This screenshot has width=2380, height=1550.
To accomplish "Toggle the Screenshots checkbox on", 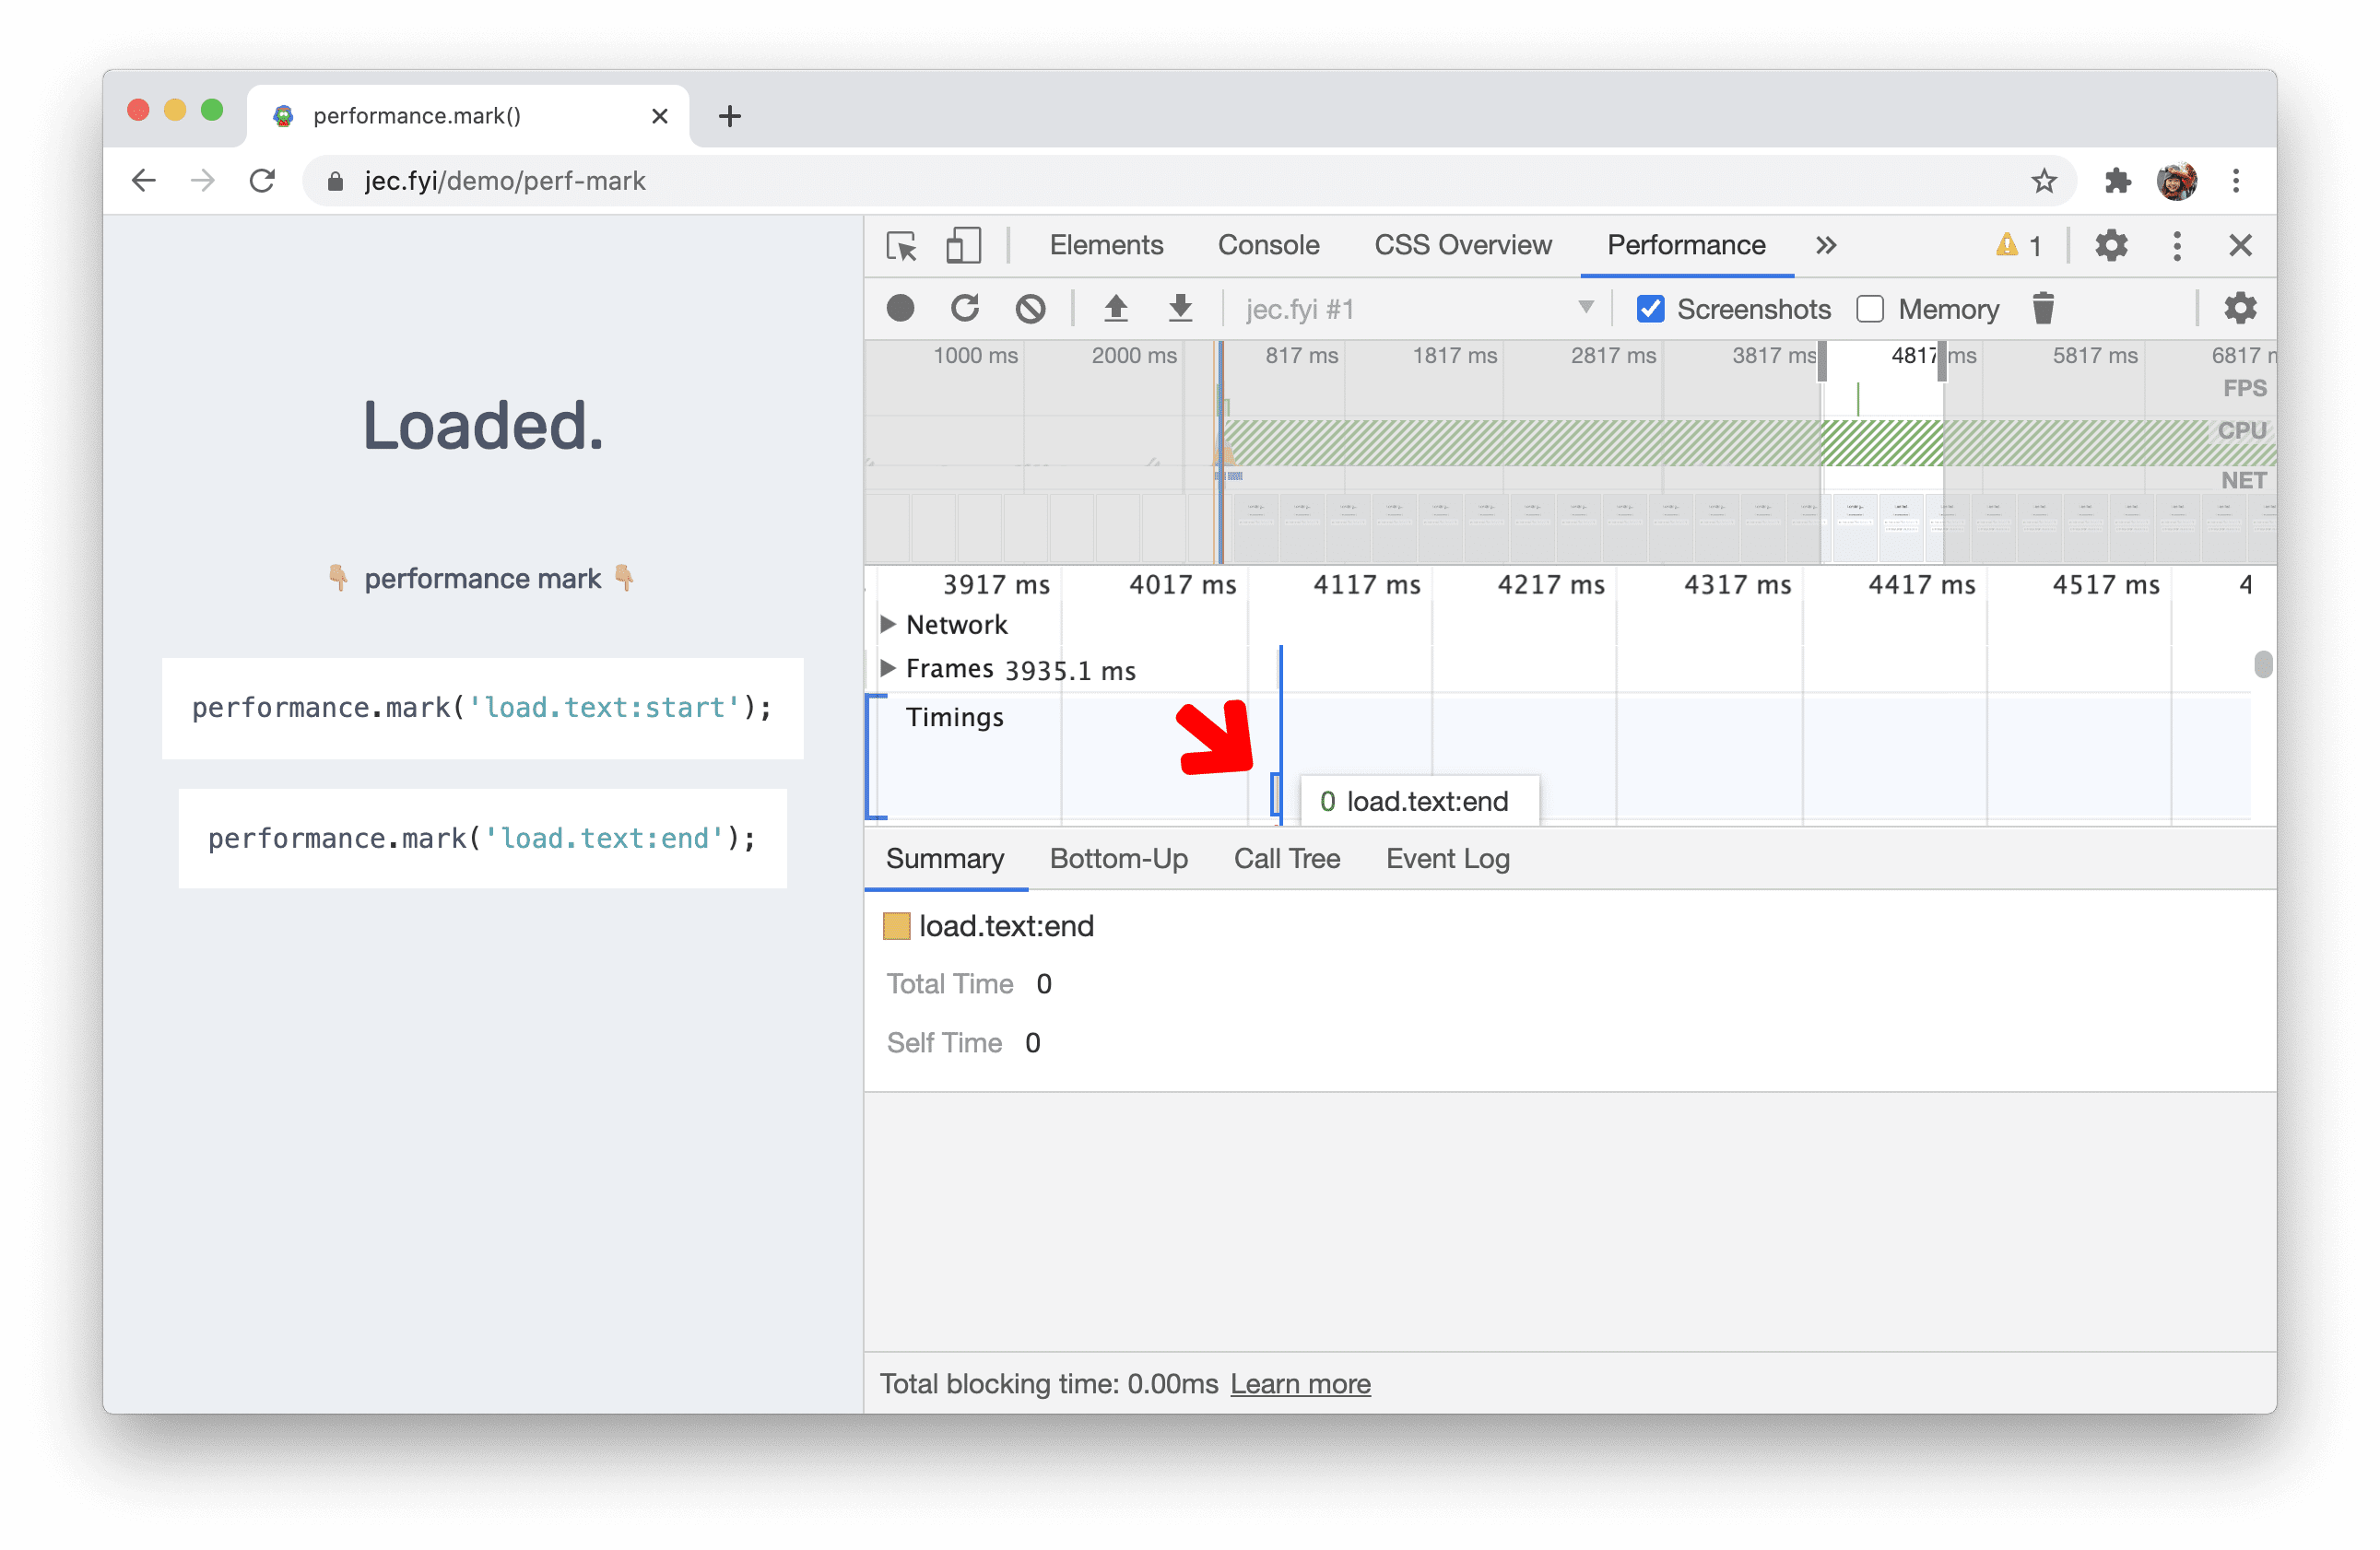I will point(1650,309).
